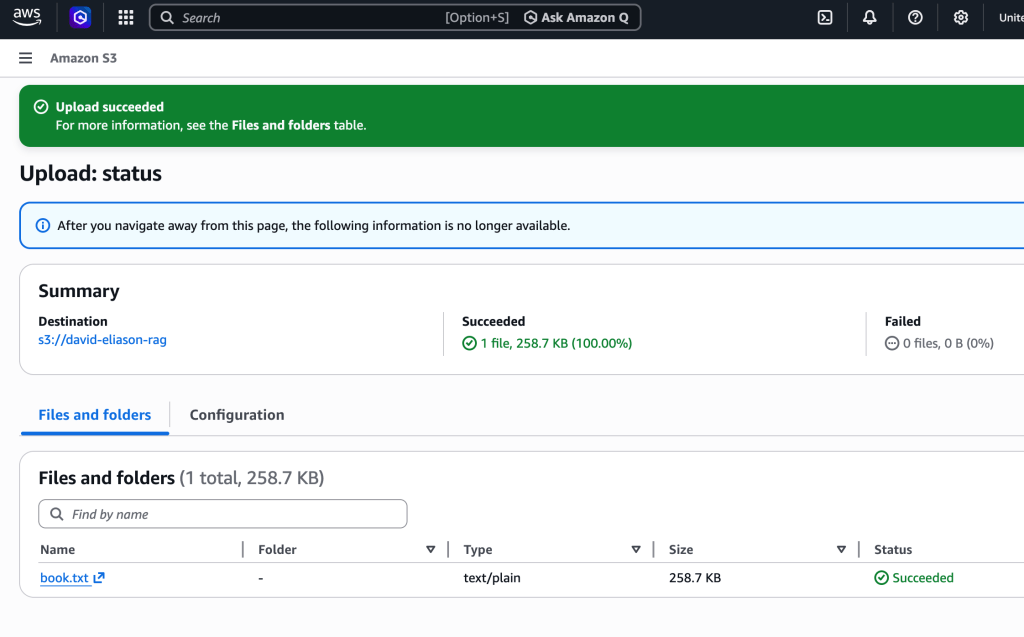The image size is (1024, 637).
Task: Open the Amazon Q purple hexagon icon
Action: tap(80, 17)
